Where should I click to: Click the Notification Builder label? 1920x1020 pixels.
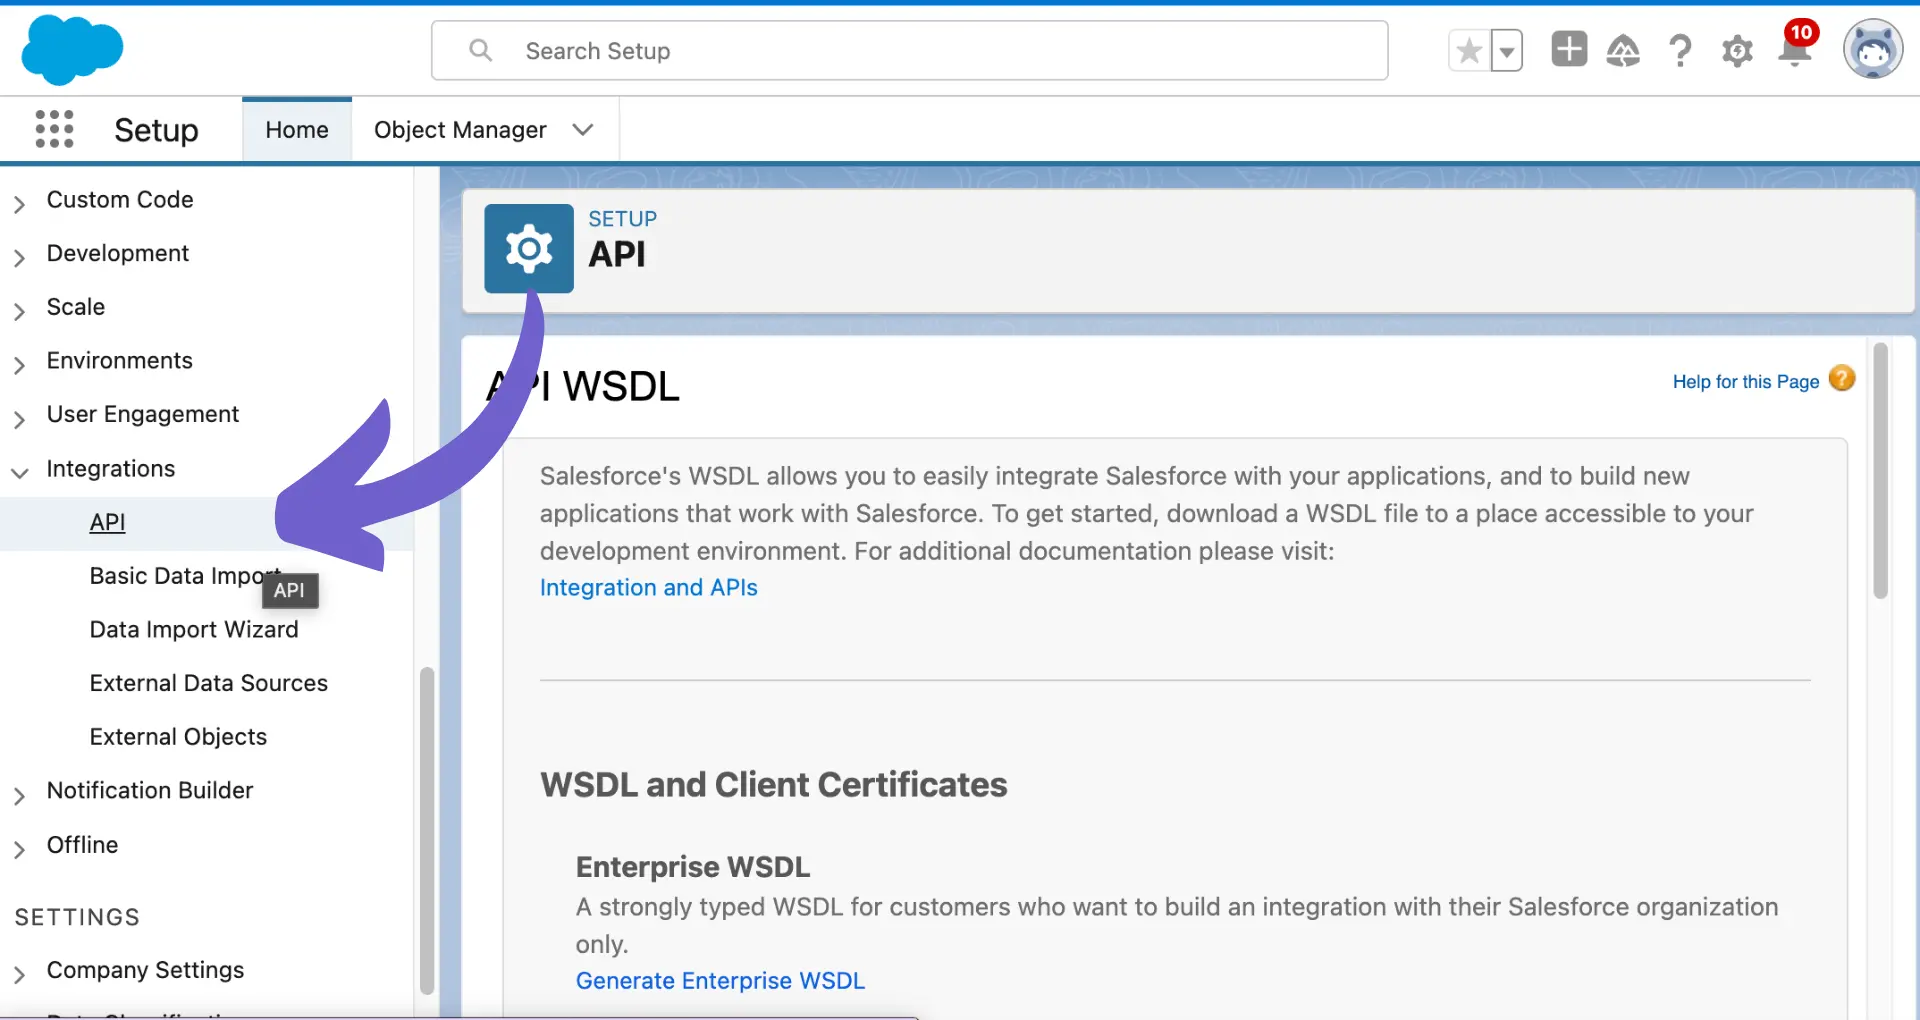tap(150, 790)
